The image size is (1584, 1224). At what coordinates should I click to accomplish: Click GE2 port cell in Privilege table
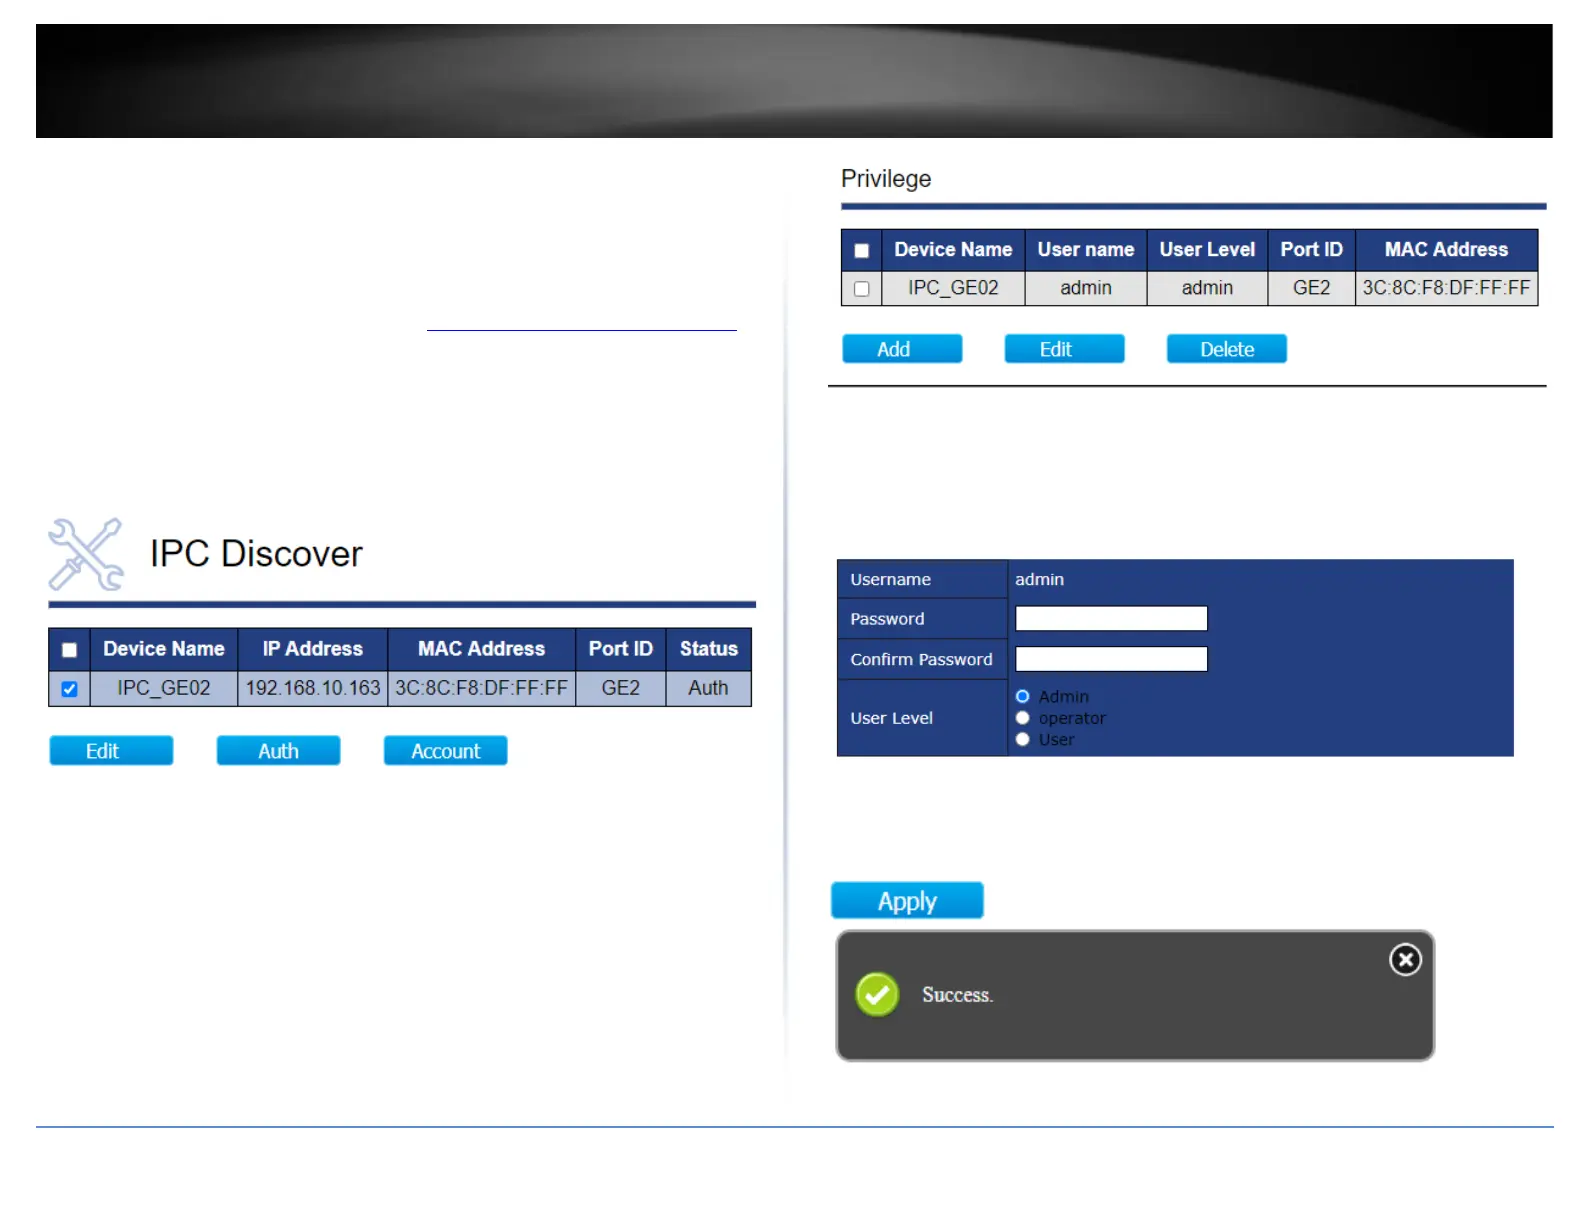1311,288
